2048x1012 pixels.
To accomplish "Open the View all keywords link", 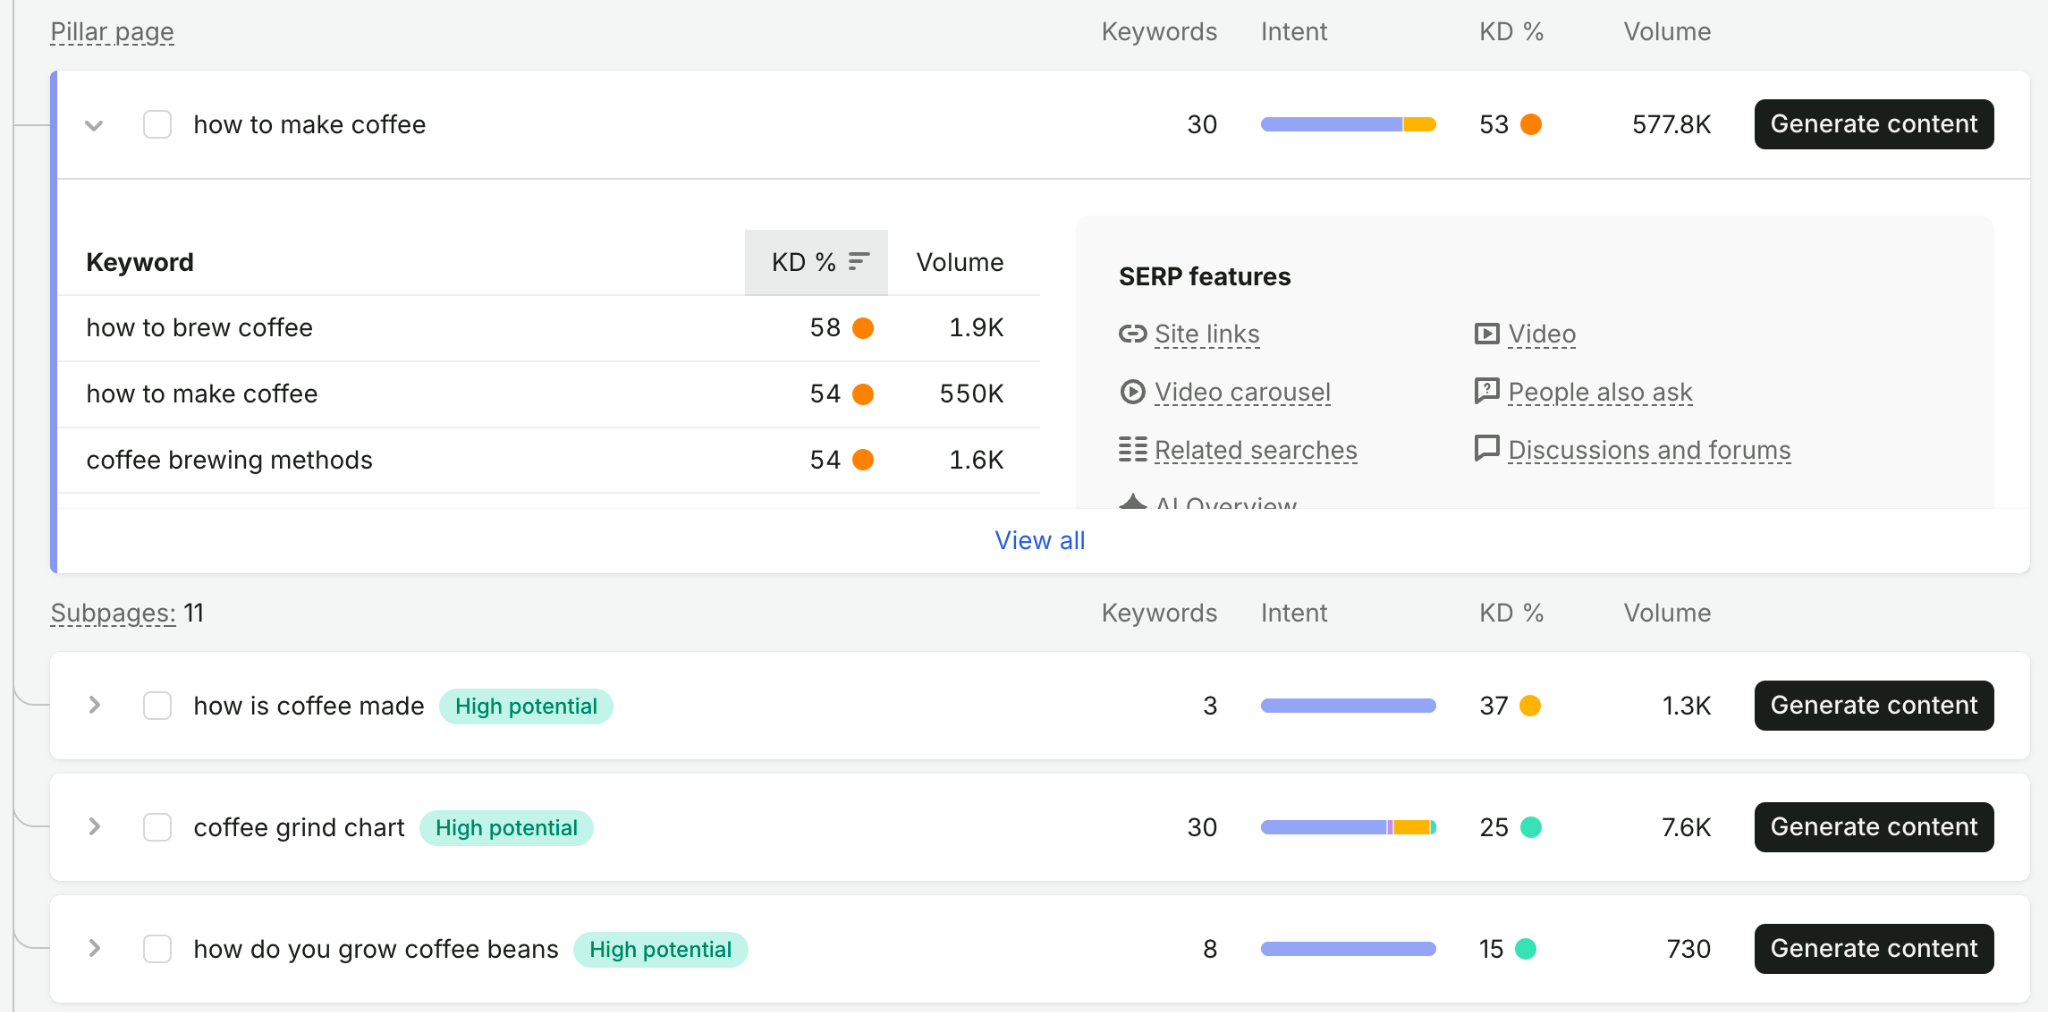I will tap(1040, 541).
